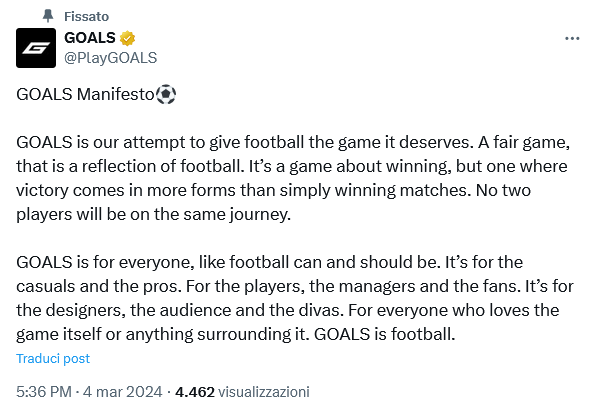Click the pushpin icon above the post
Image resolution: width=598 pixels, height=411 pixels.
(x=48, y=16)
